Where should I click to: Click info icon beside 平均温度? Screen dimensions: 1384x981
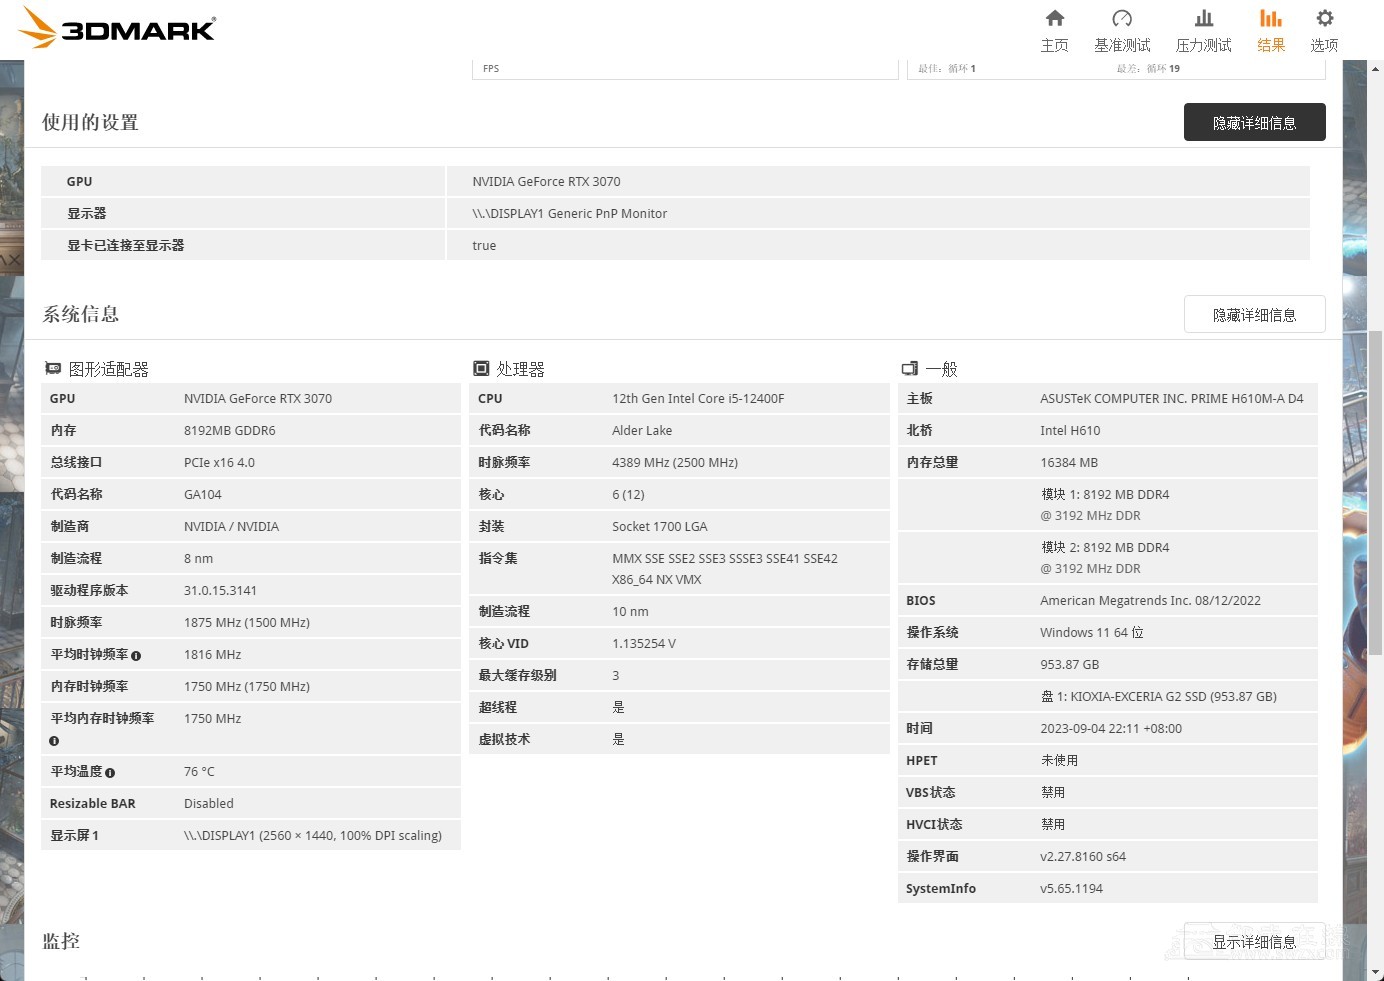(110, 773)
